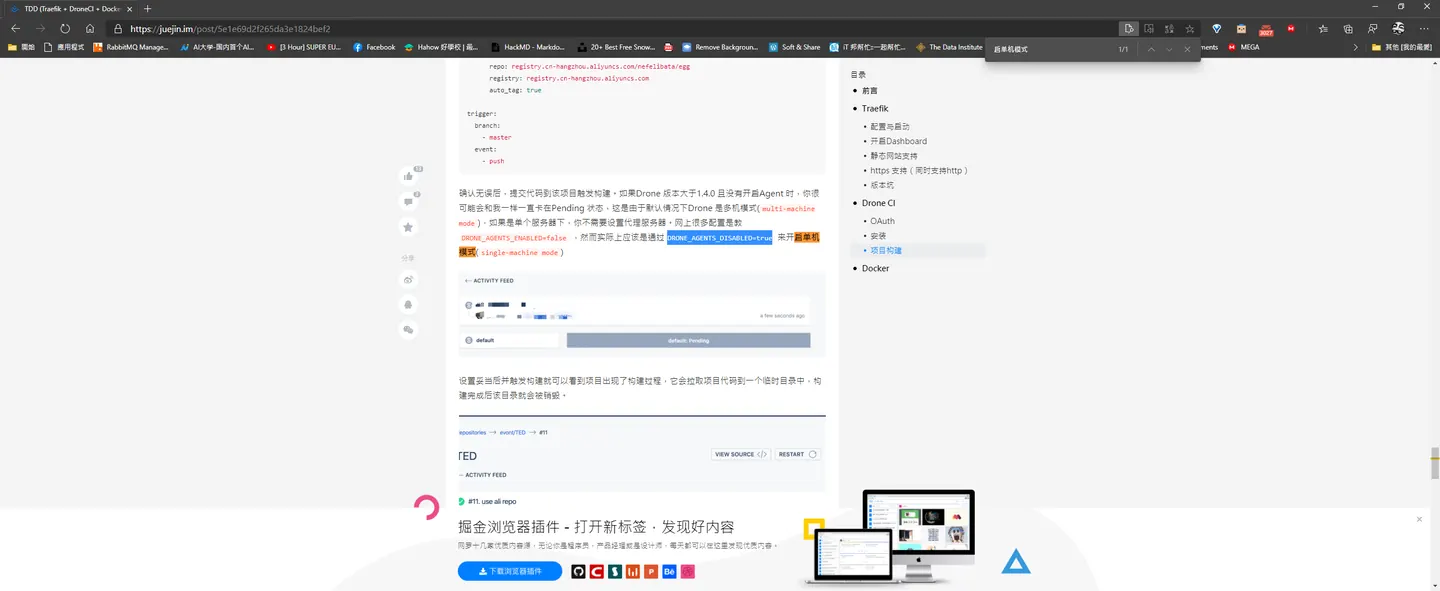This screenshot has height=591, width=1440.
Task: Click the QQ share icon in the sidebar
Action: (408, 304)
